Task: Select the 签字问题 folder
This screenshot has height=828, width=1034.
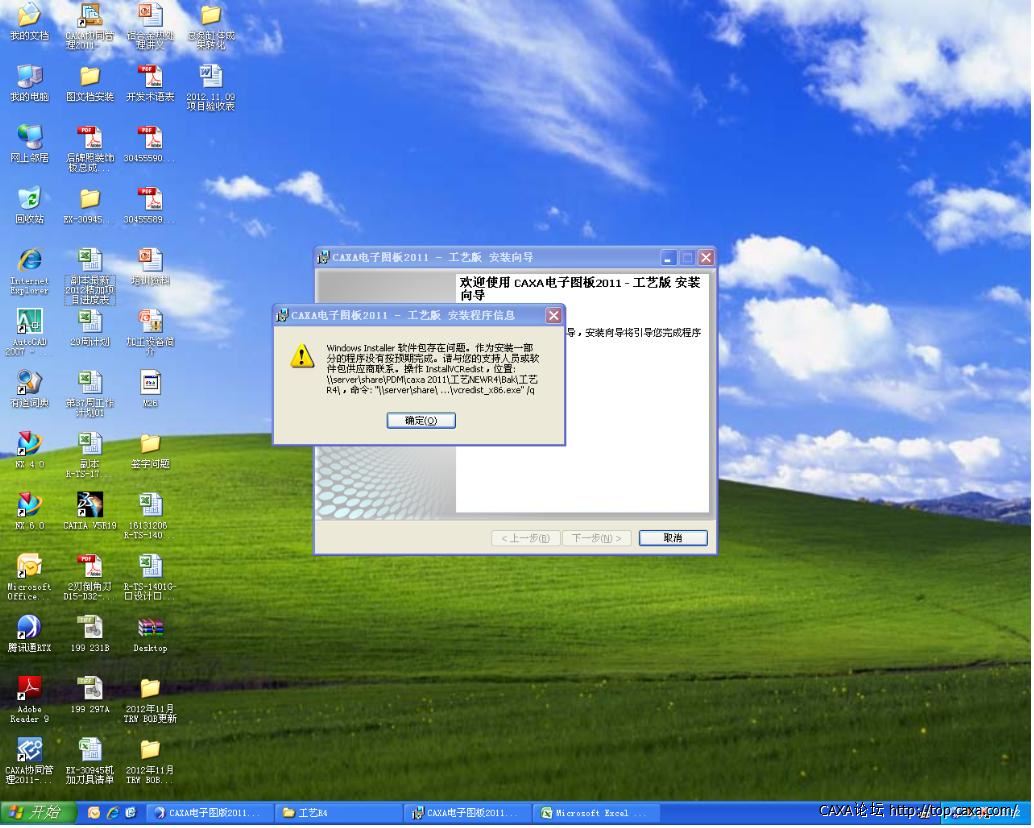Action: click(x=150, y=450)
